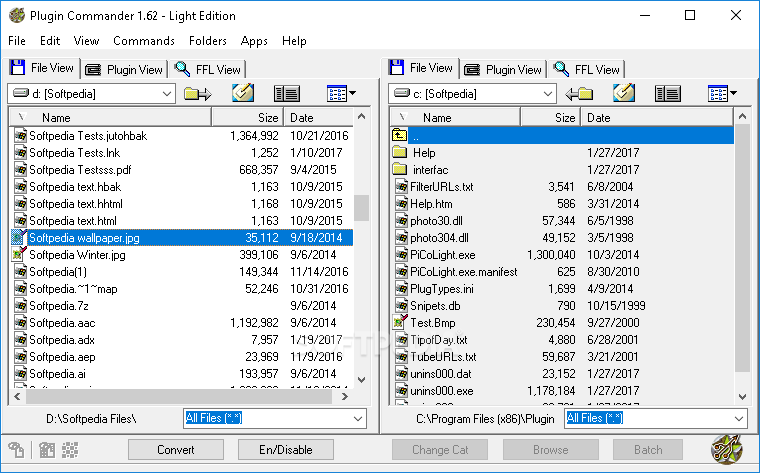Click the two-column layout icon in right pane

pyautogui.click(x=668, y=94)
